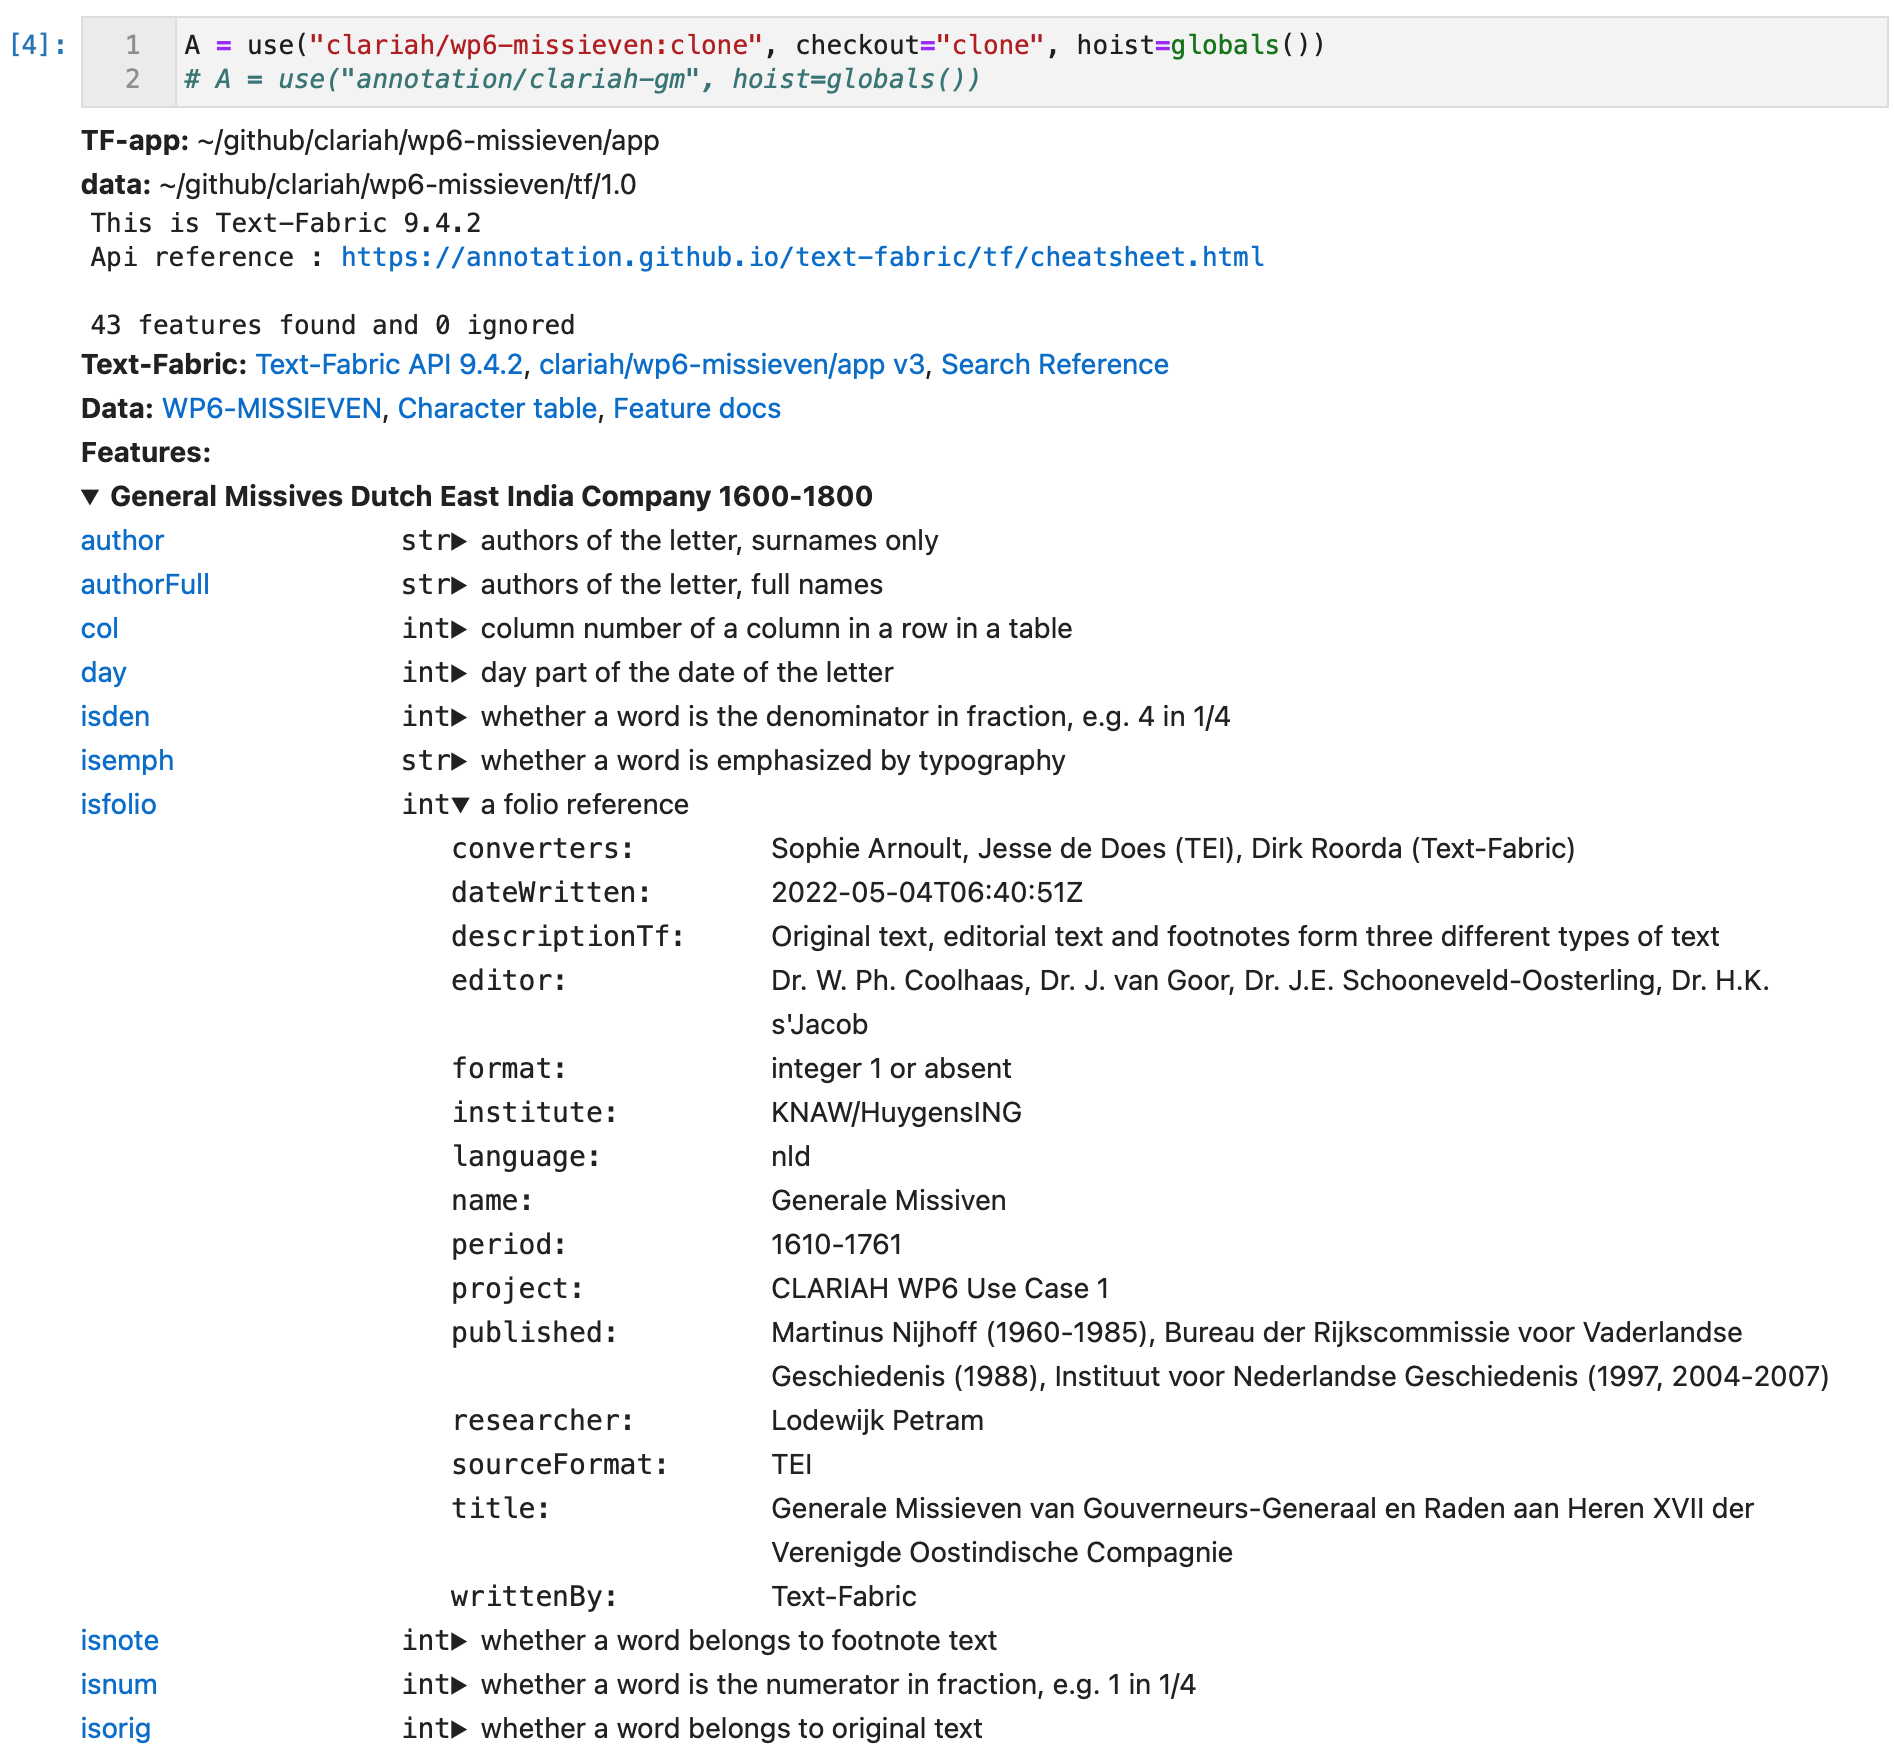The image size is (1894, 1754).
Task: Select the isfolio description 'a folio reference'
Action: click(585, 805)
